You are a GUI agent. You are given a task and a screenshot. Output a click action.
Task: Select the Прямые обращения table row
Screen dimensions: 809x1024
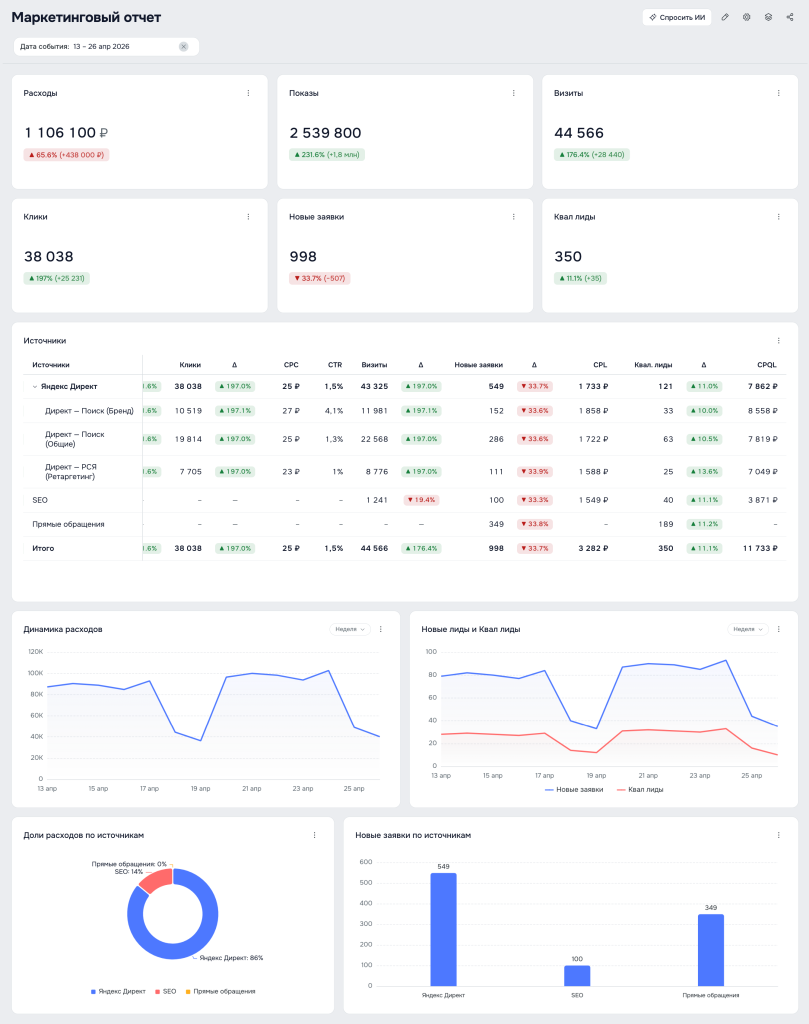[x=405, y=524]
